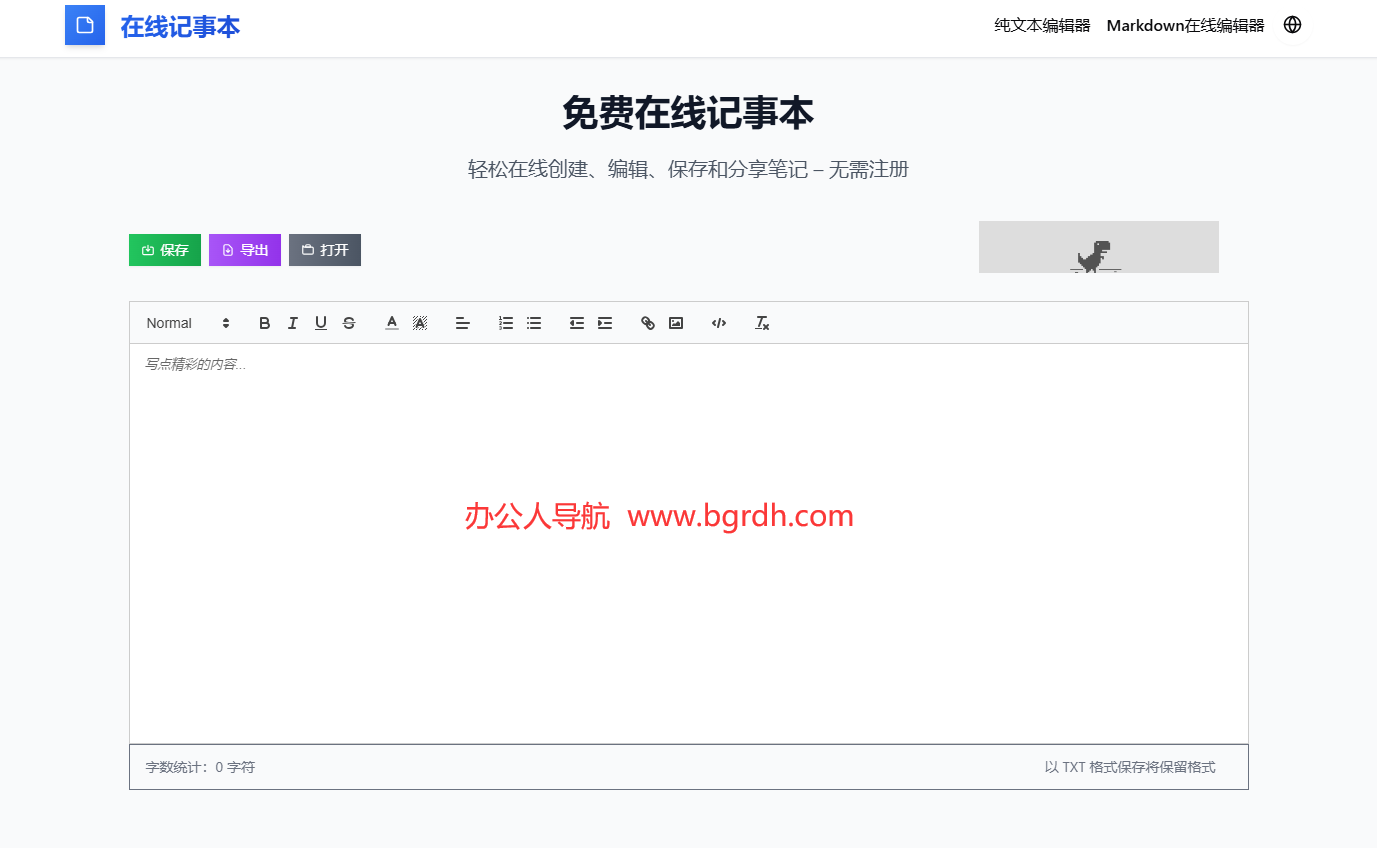
Task: Expand the text color picker
Action: 391,322
